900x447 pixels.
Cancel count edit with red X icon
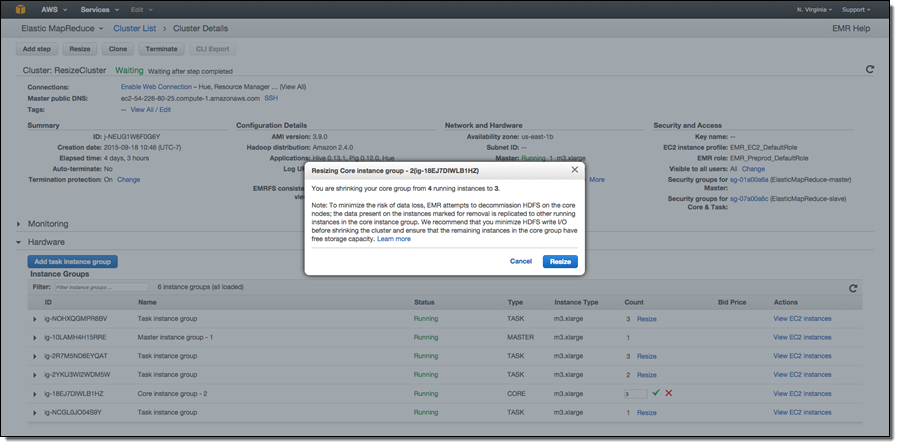click(668, 393)
